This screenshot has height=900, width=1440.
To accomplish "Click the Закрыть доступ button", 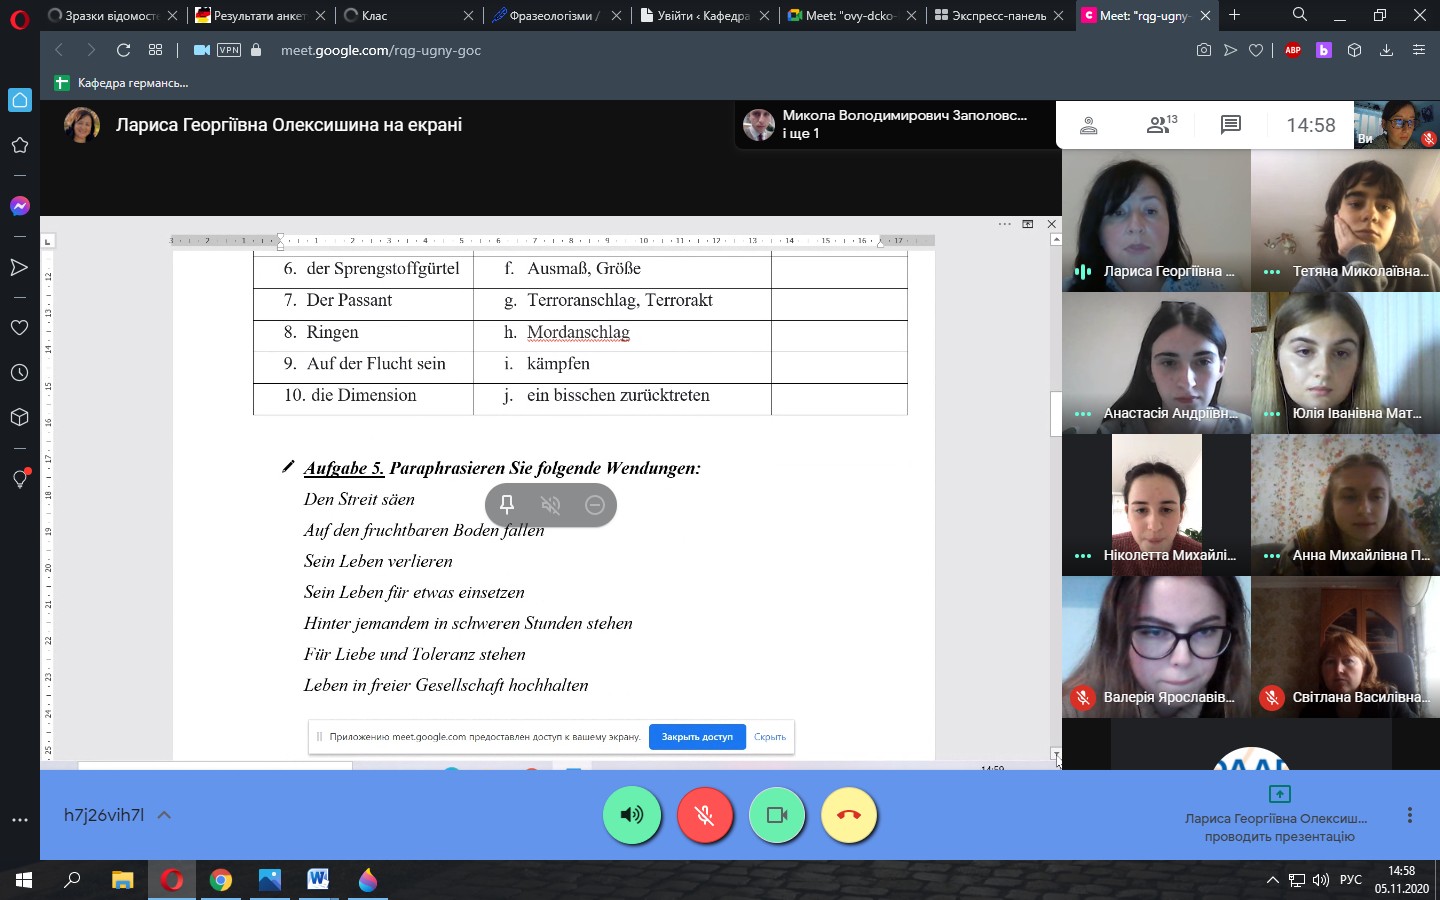I will click(x=697, y=737).
